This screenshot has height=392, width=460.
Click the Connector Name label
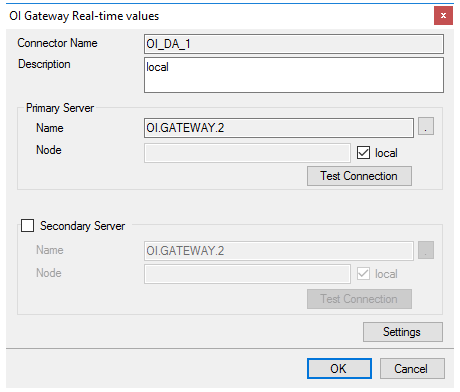click(57, 43)
